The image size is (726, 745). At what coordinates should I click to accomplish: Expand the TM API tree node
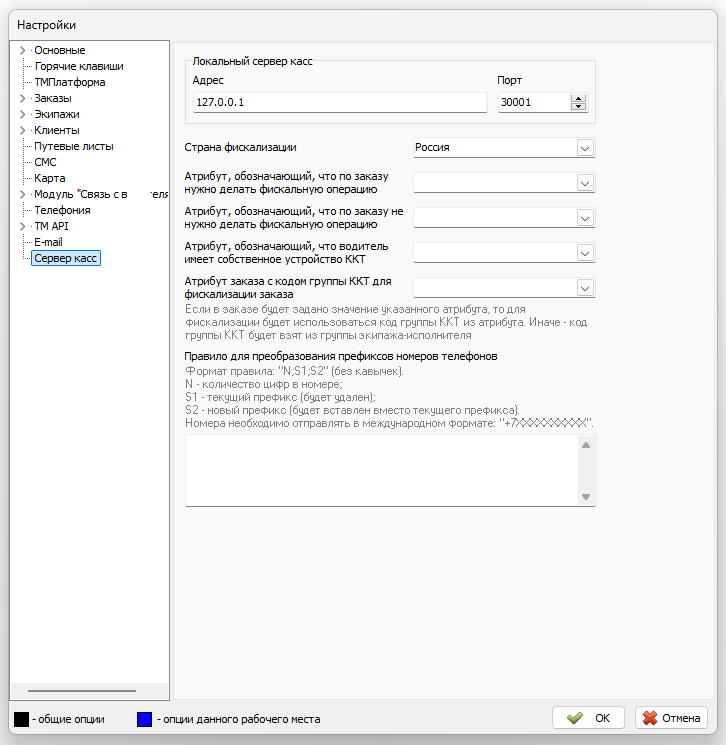(x=22, y=226)
